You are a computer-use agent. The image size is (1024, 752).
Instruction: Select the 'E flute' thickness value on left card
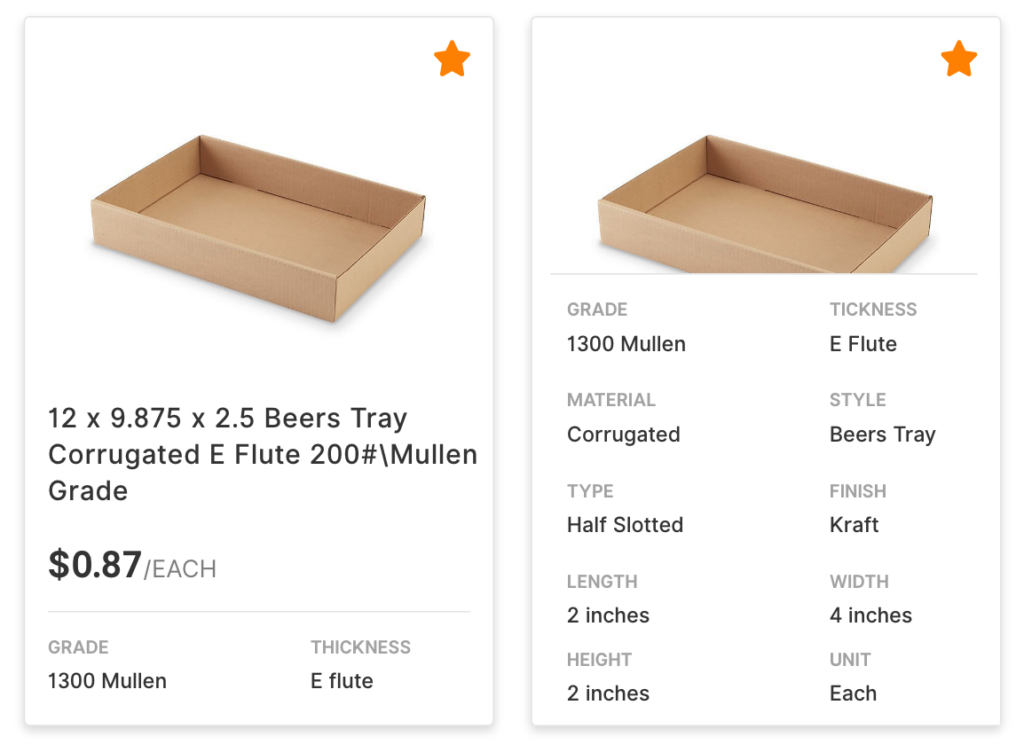[x=342, y=681]
